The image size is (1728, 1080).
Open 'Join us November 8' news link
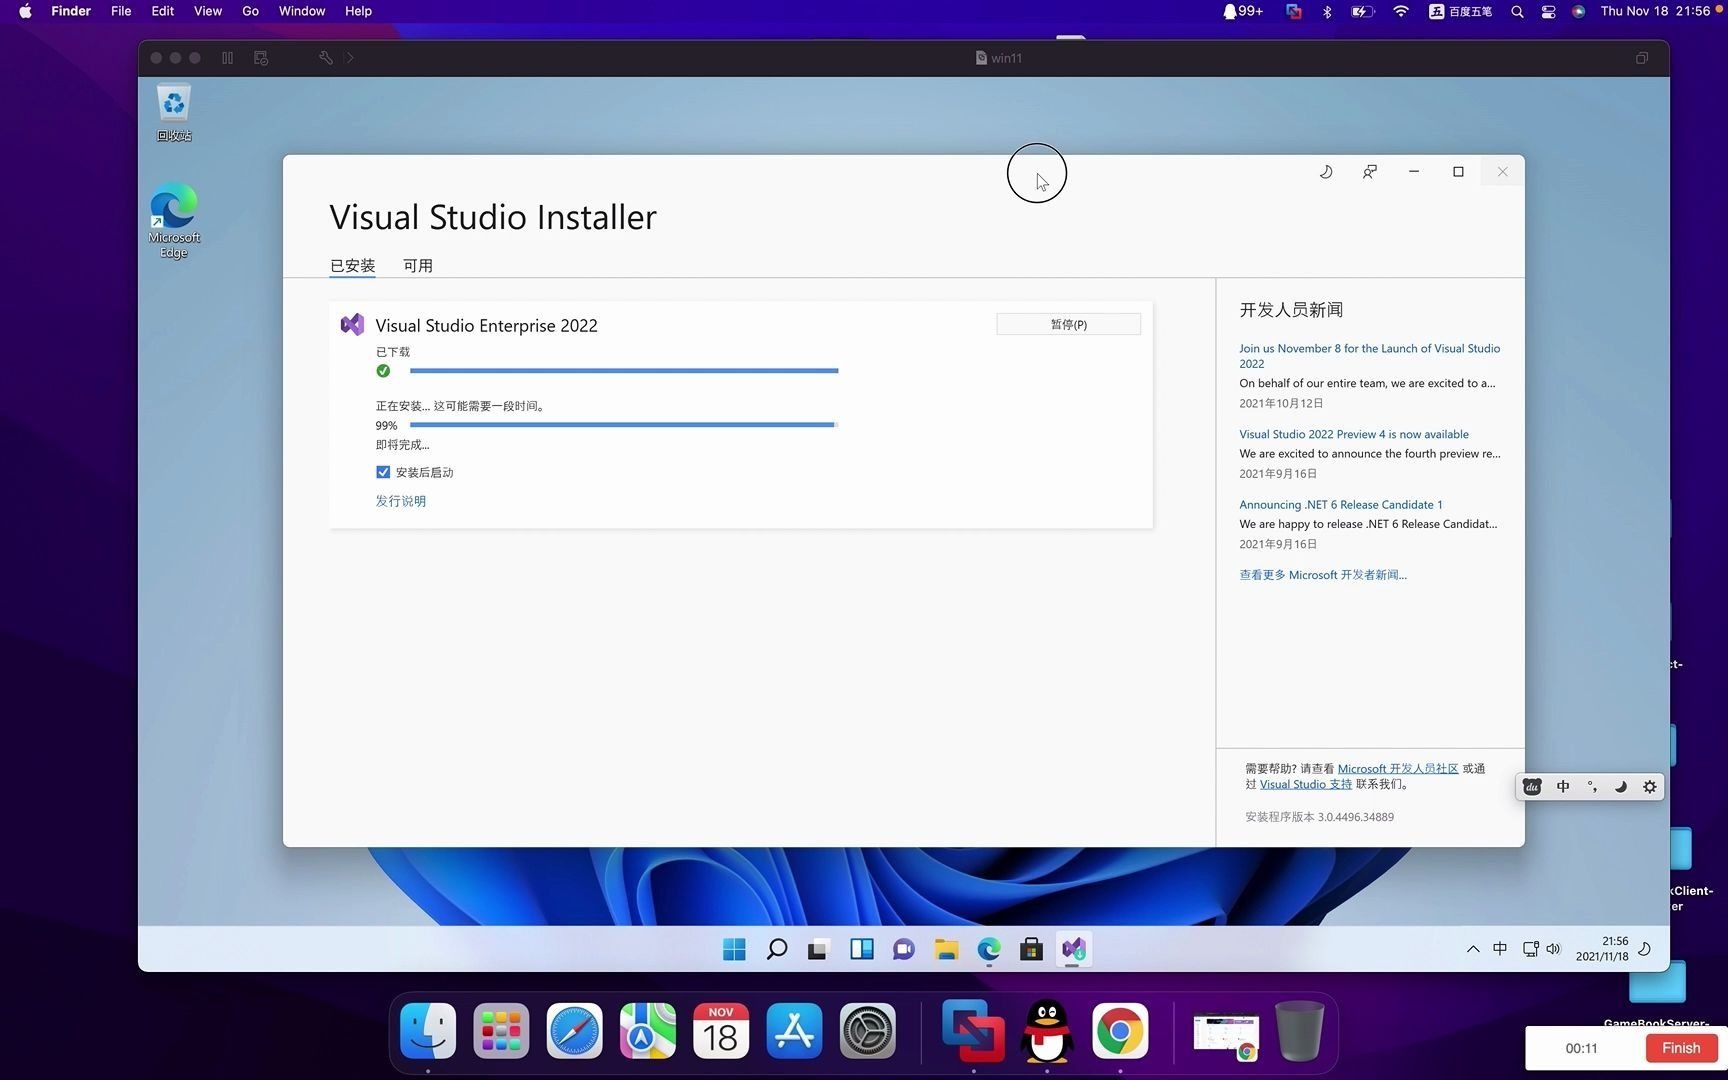click(x=1369, y=356)
